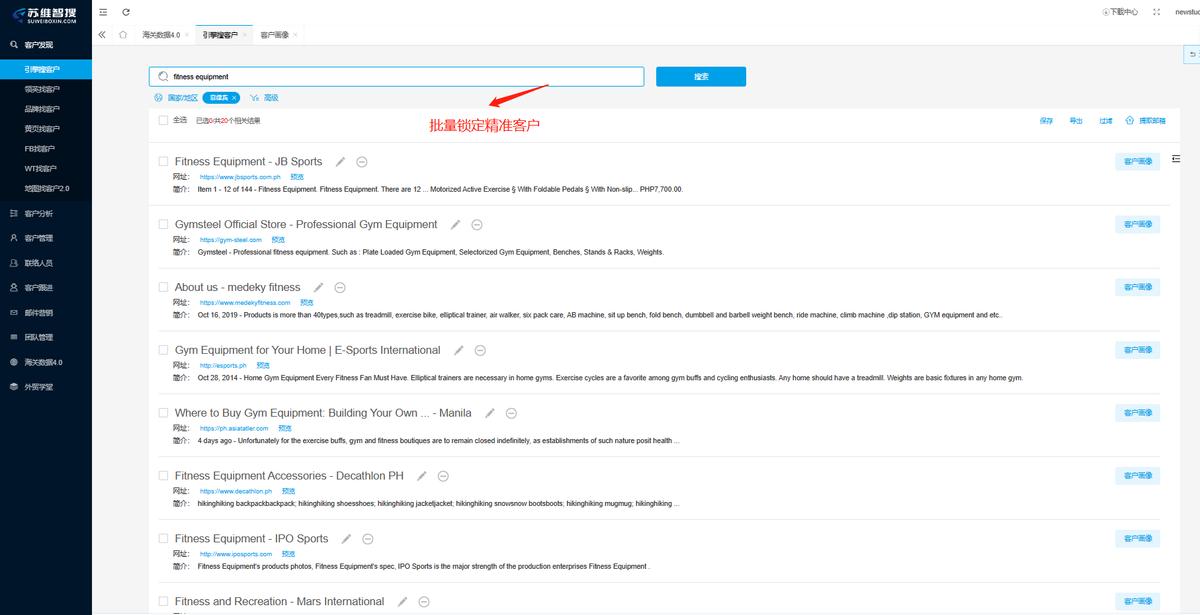Screen dimensions: 1200x615
Task: Open the newstud user account menu
Action: coord(1187,12)
